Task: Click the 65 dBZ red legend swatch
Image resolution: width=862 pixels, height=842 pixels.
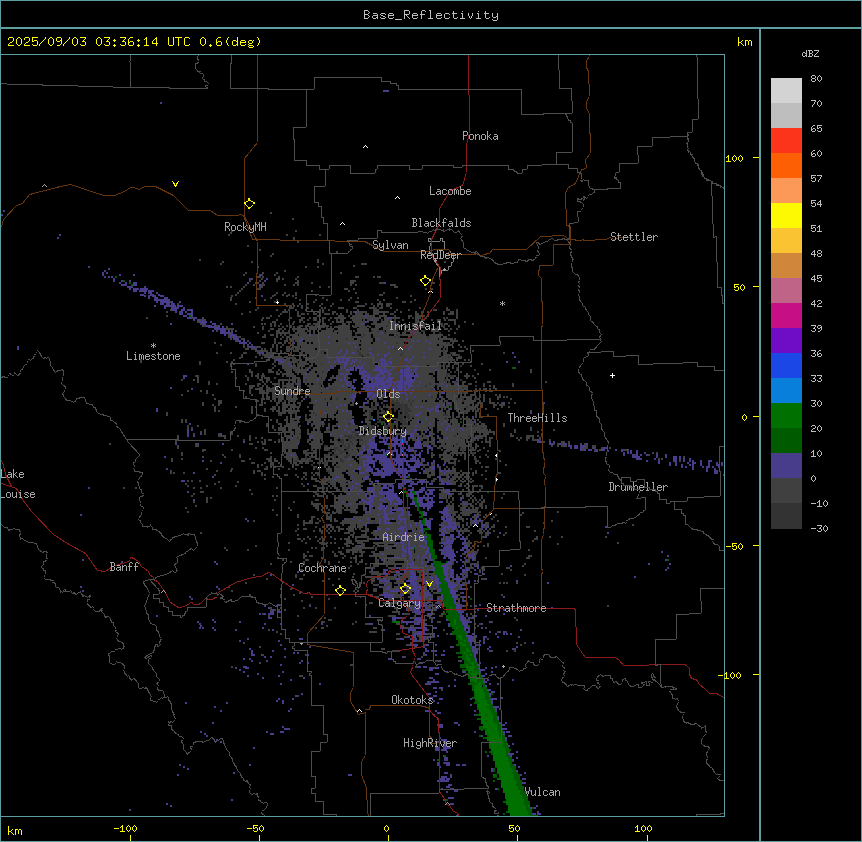Action: tap(786, 141)
